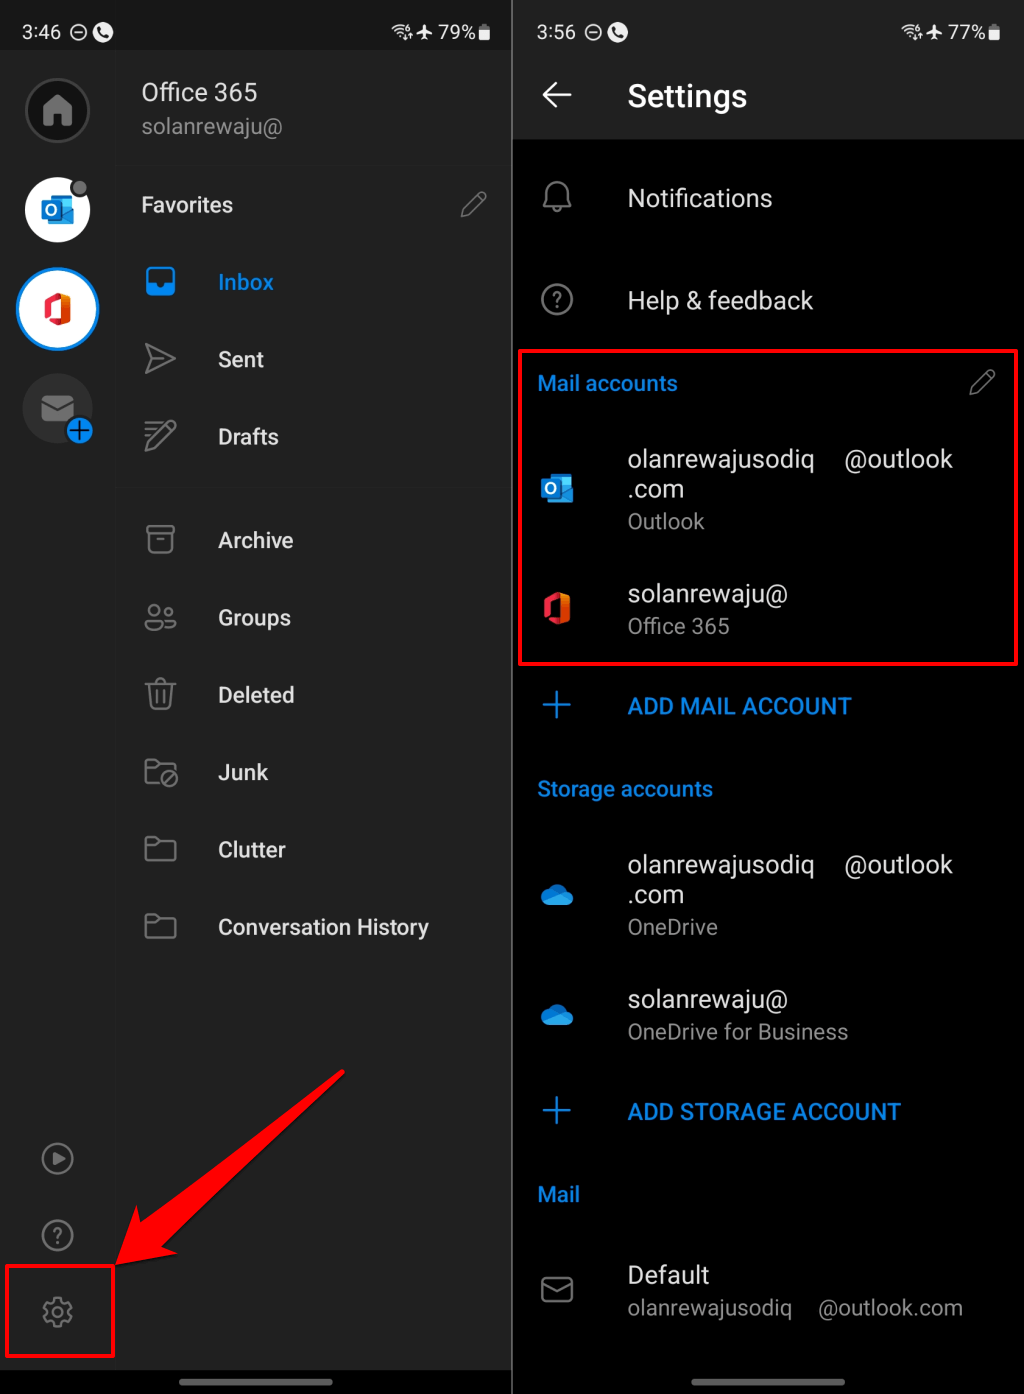Screen dimensions: 1024x1394
Task: Tap the play button icon in sidebar
Action: (x=57, y=1158)
